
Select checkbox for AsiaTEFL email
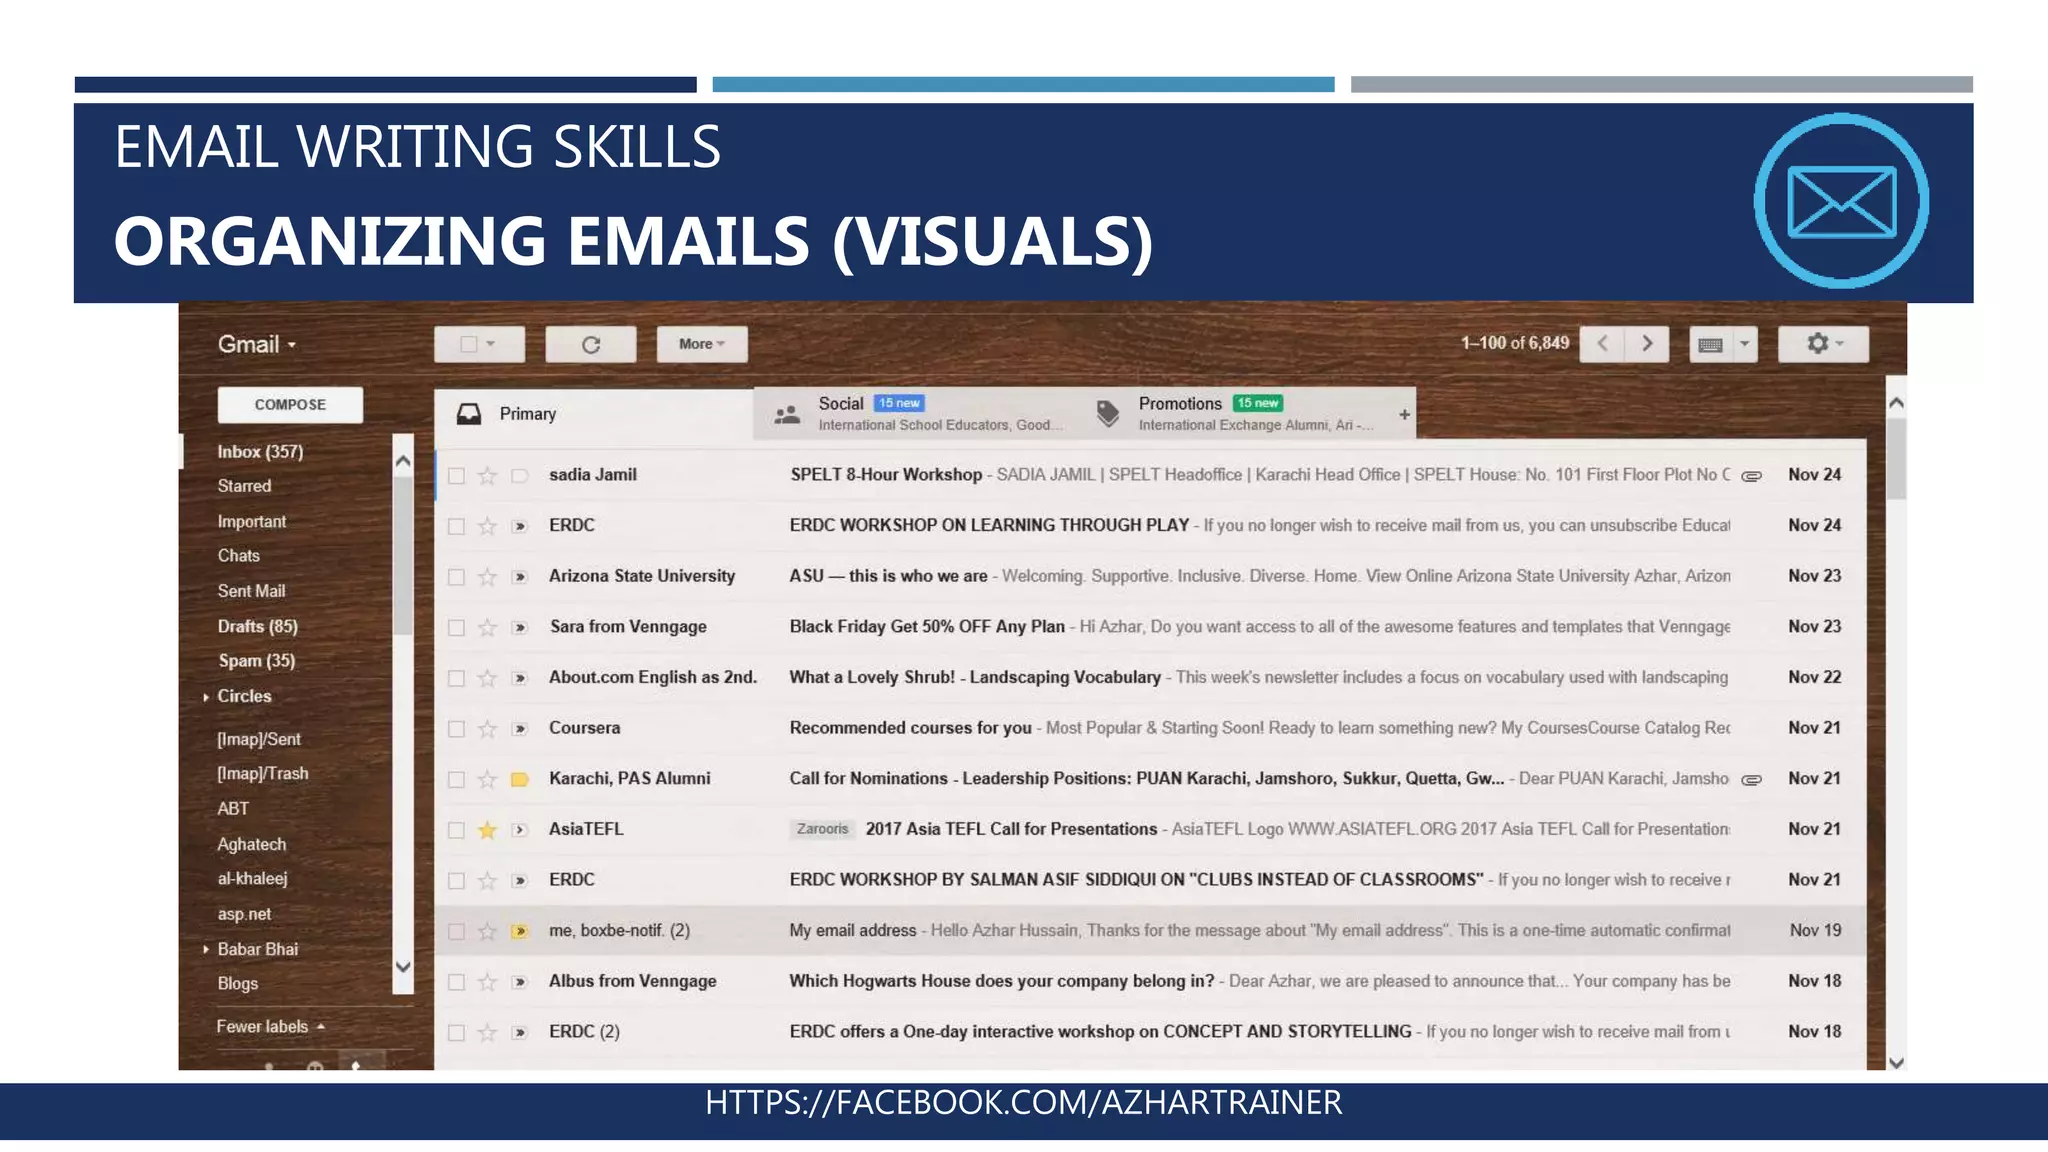[456, 830]
